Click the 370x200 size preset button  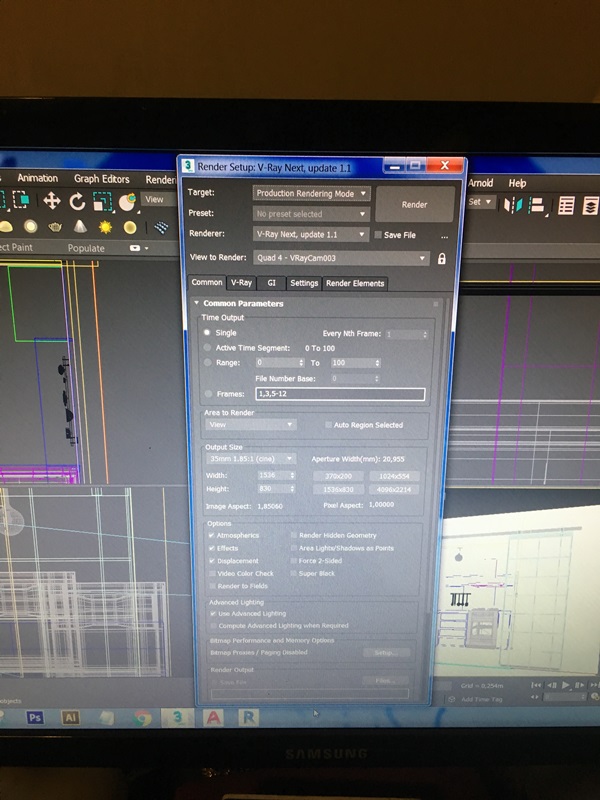click(x=339, y=476)
